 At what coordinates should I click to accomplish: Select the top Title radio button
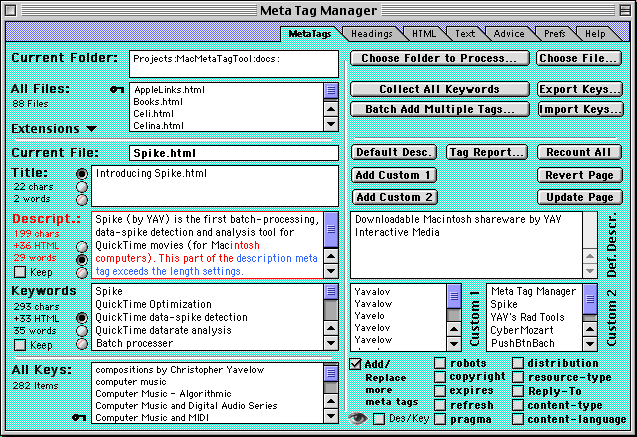[x=82, y=174]
